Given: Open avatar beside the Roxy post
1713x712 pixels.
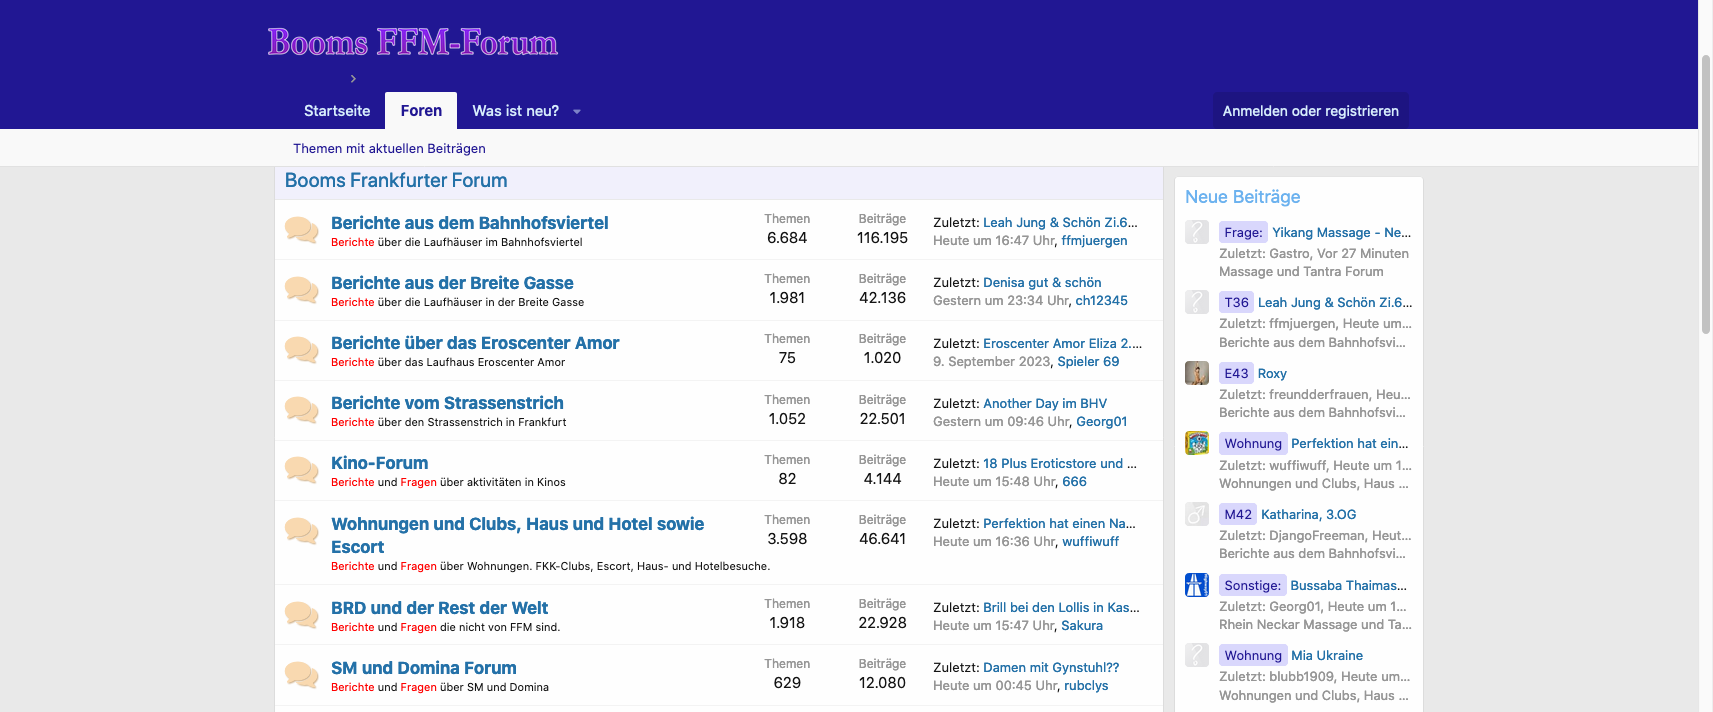Looking at the screenshot, I should click(x=1197, y=373).
